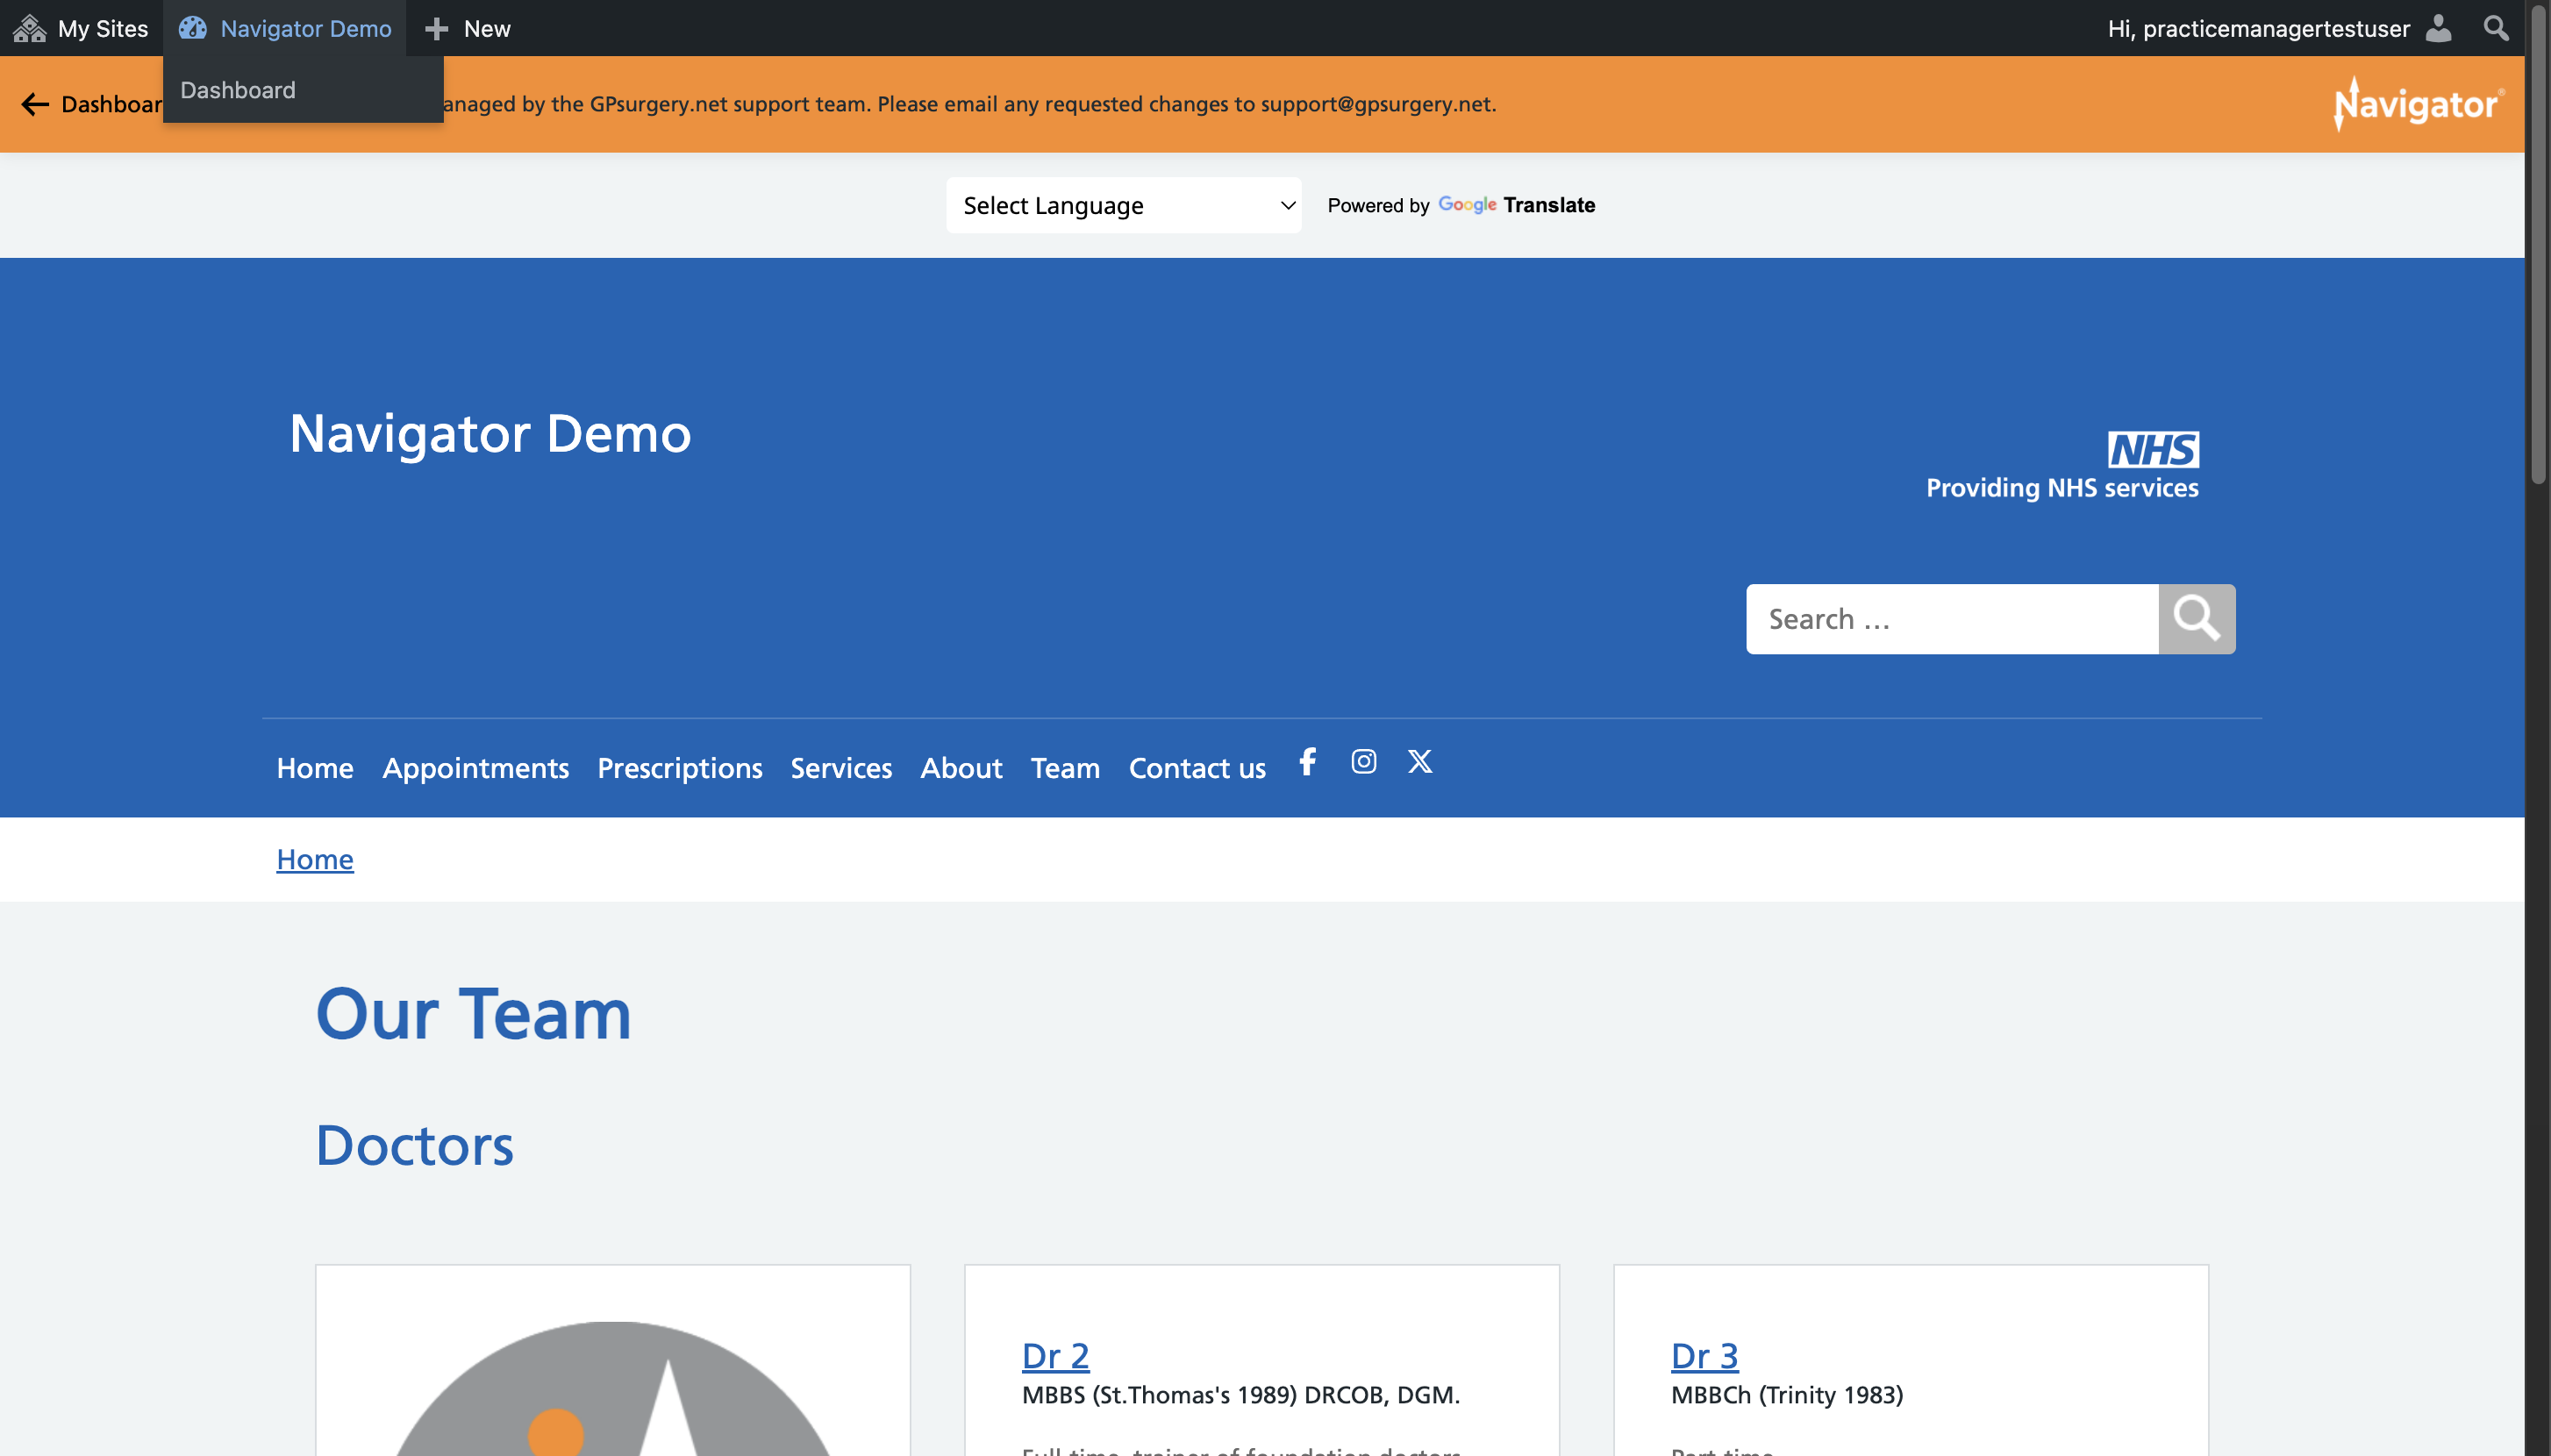2551x1456 pixels.
Task: Open the Prescriptions navigation item
Action: pyautogui.click(x=680, y=768)
